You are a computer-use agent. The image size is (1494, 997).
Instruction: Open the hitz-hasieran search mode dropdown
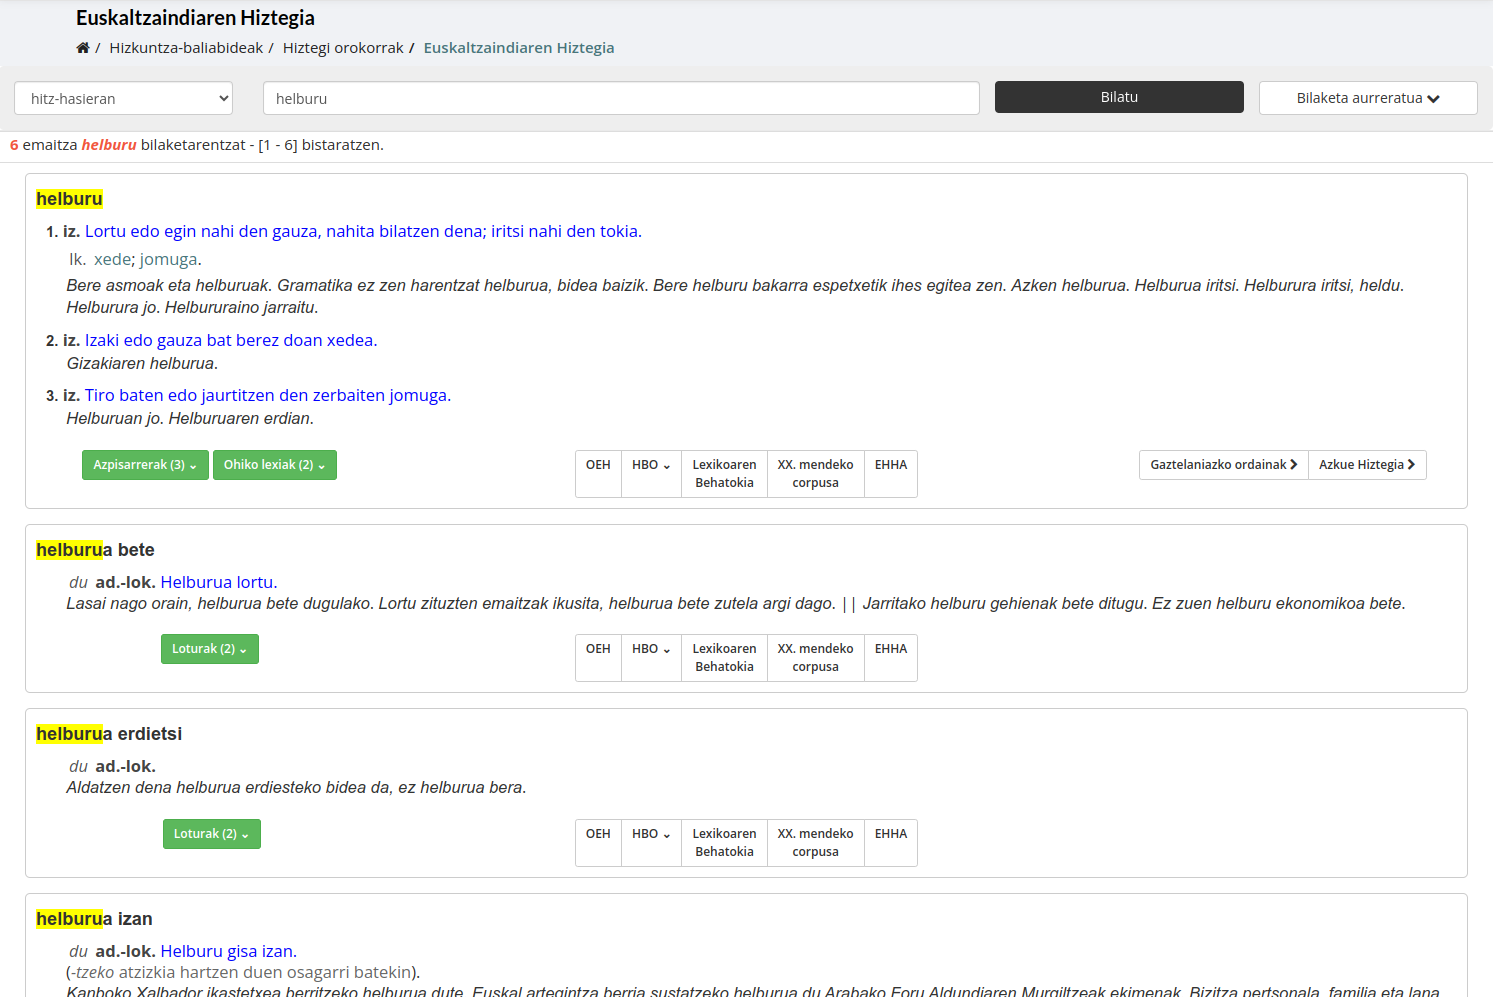124,98
